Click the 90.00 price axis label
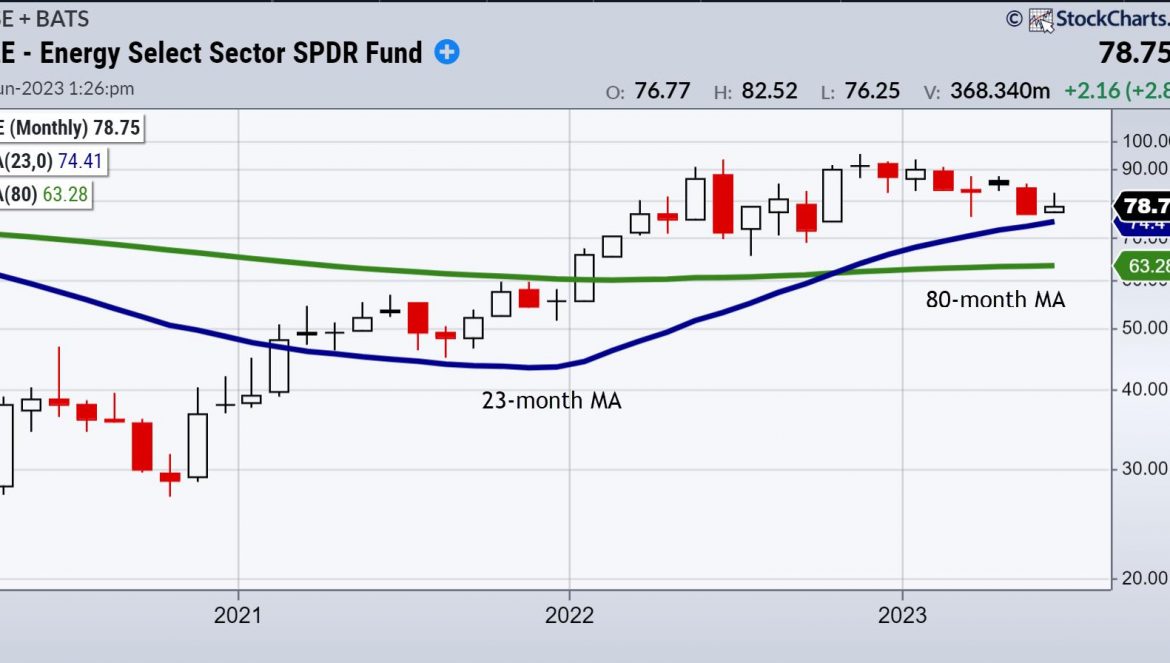 [x=1145, y=169]
